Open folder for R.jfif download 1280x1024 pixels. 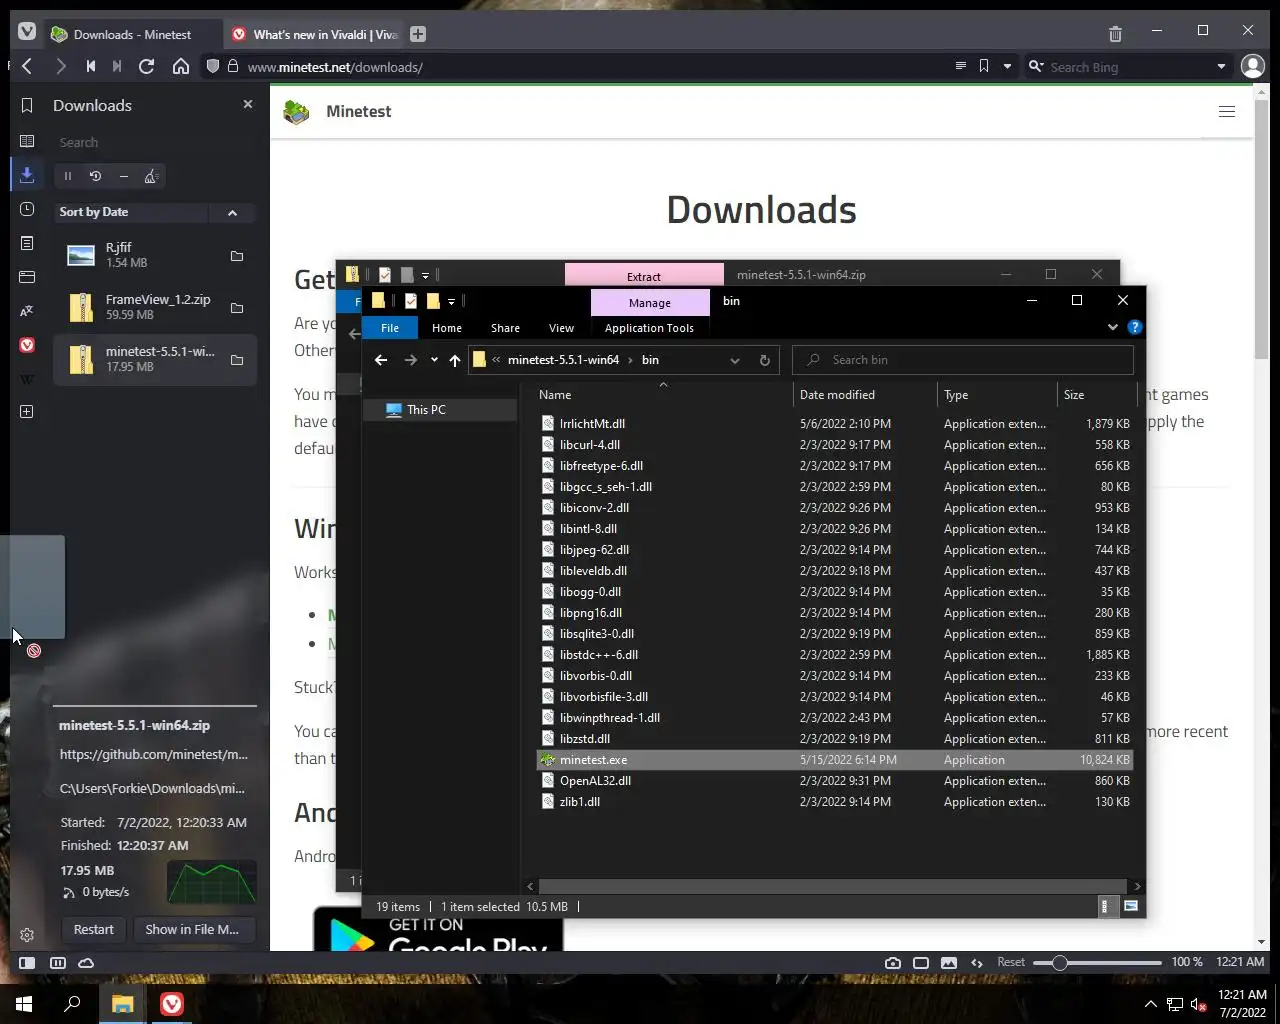(237, 256)
